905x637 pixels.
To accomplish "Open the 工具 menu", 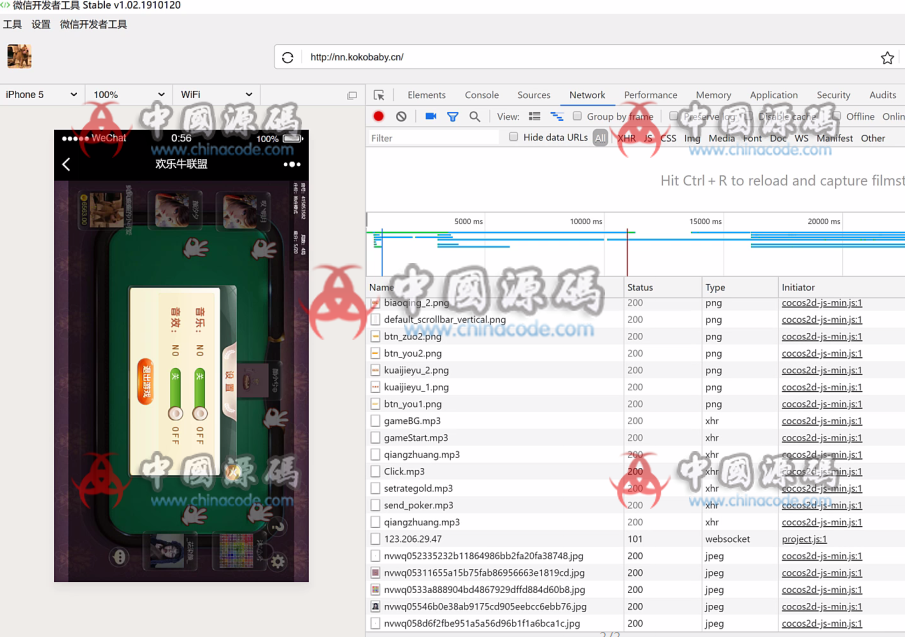I will pyautogui.click(x=12, y=25).
